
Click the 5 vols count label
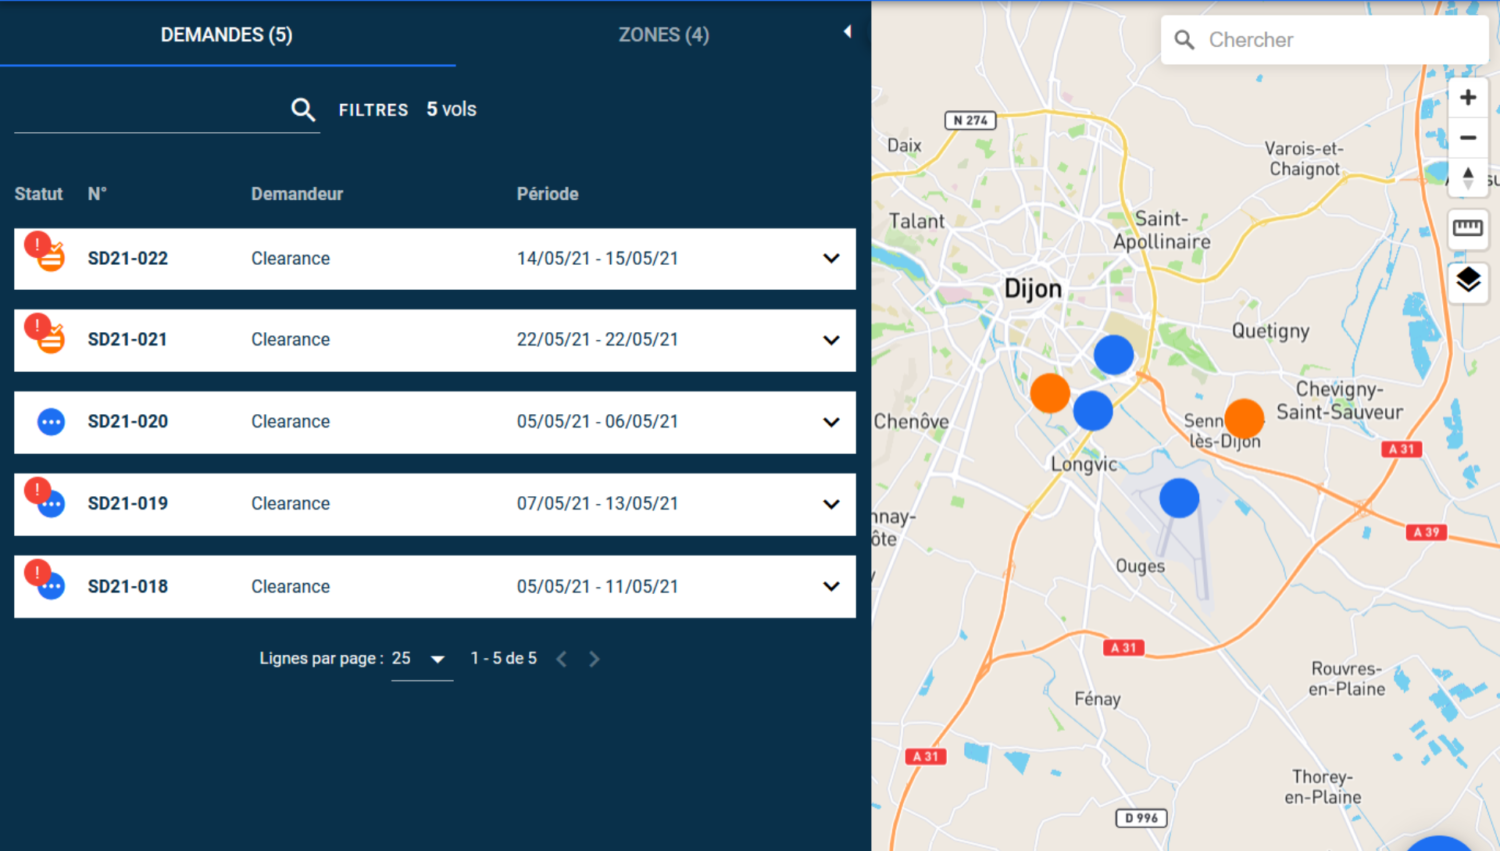tap(451, 109)
